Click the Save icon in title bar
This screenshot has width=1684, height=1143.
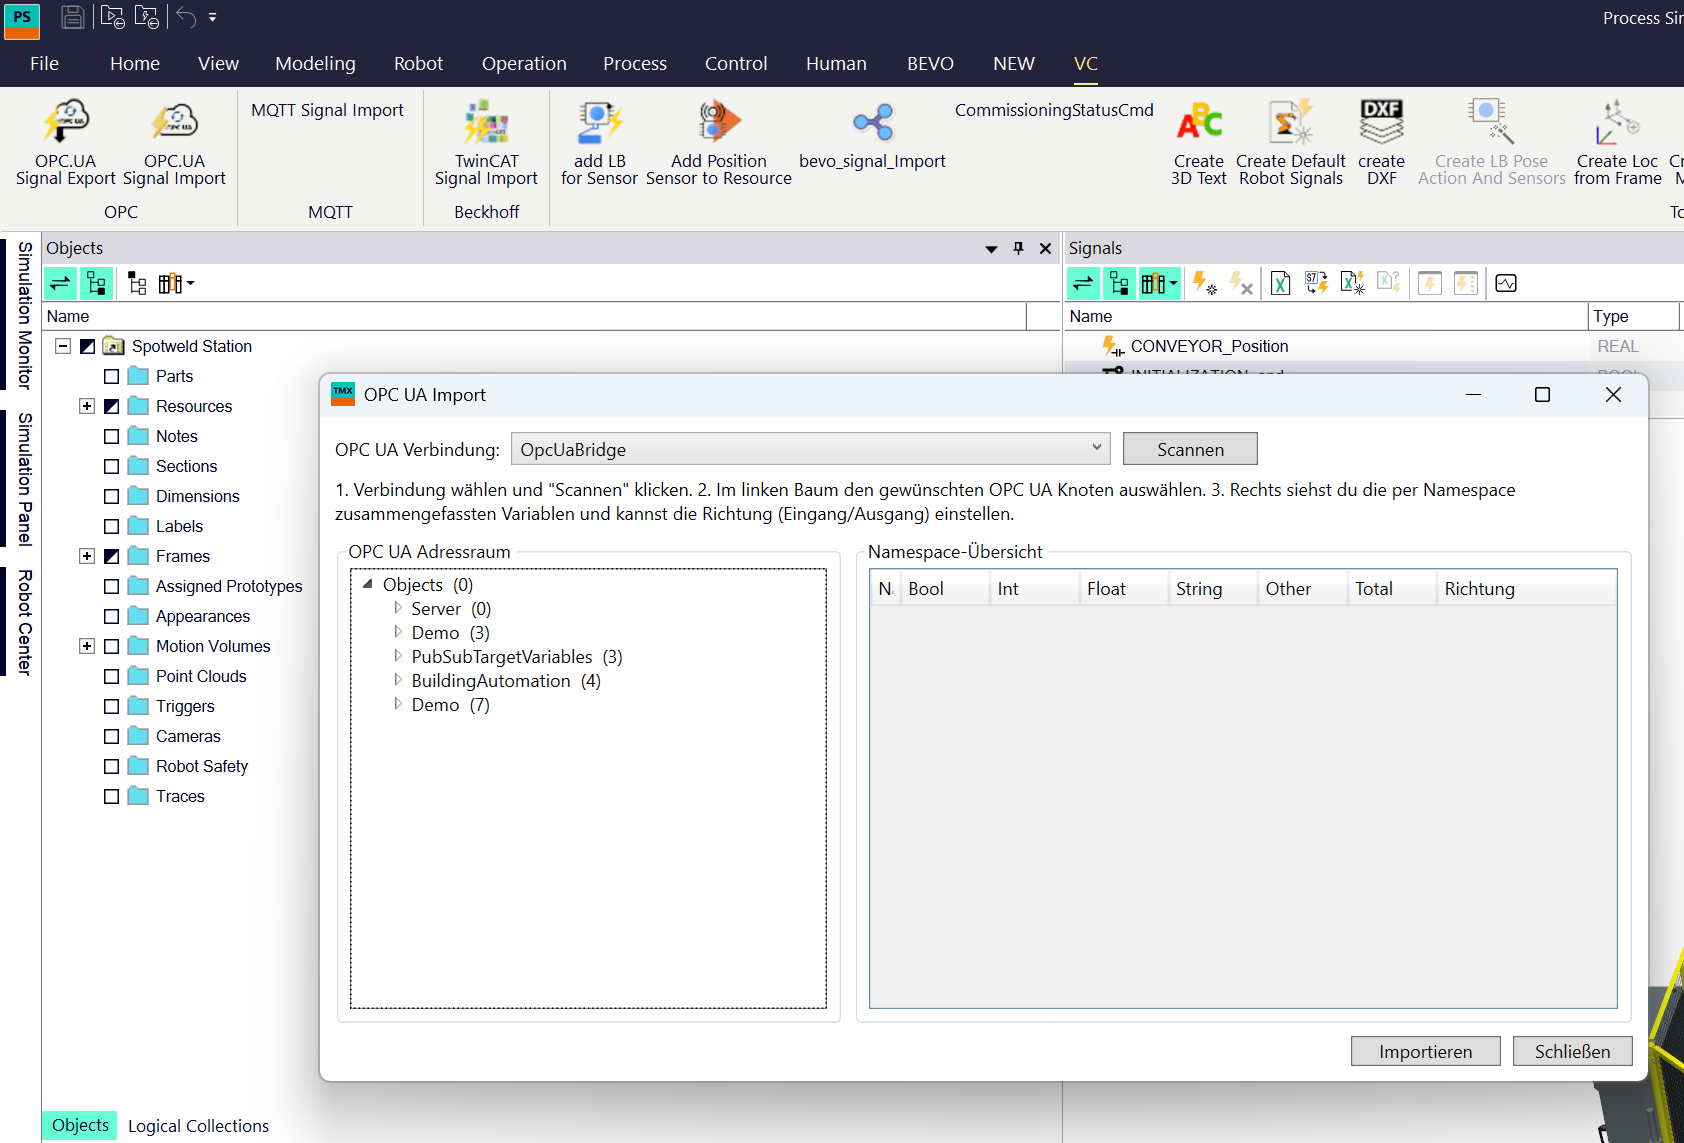72,17
